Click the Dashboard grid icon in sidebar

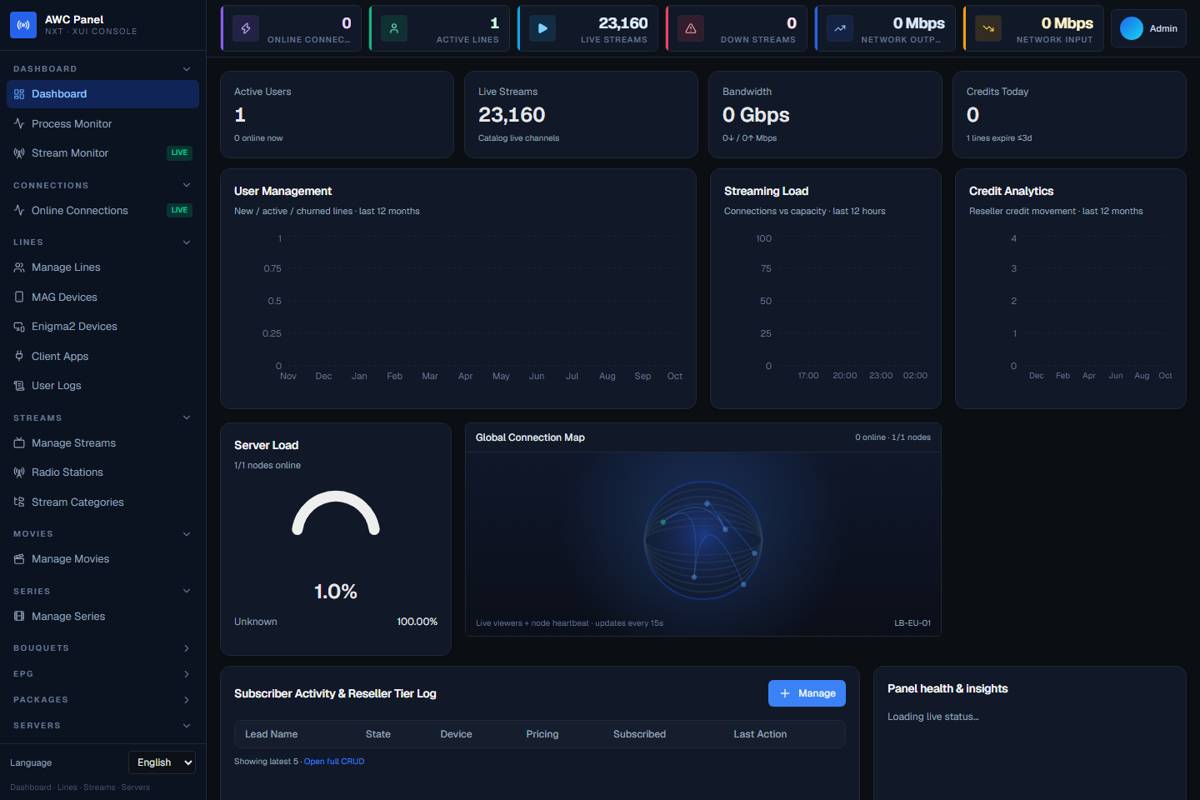pos(19,94)
